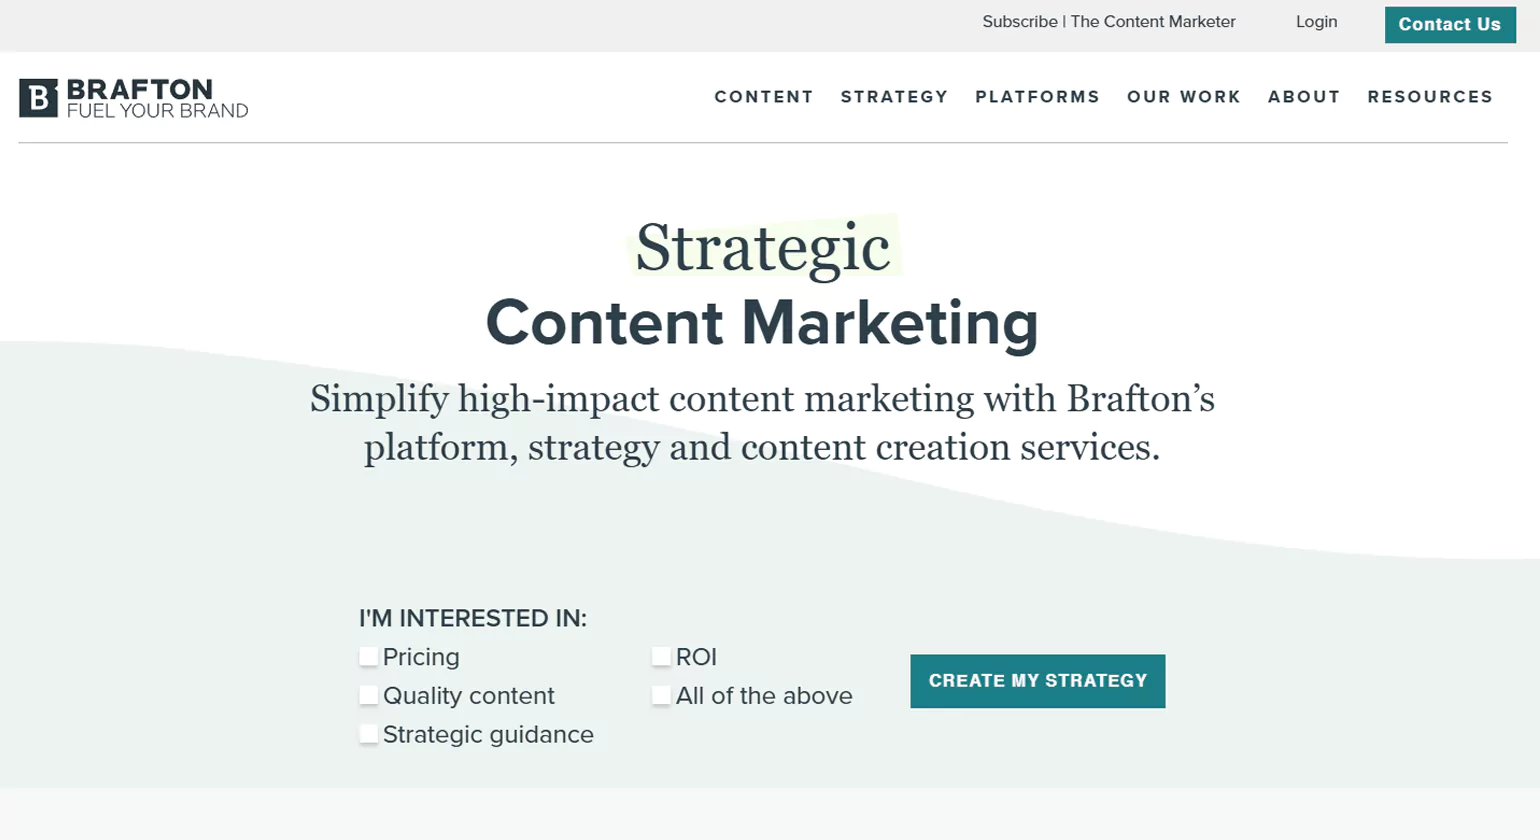Check the Pricing checkbox

(369, 657)
